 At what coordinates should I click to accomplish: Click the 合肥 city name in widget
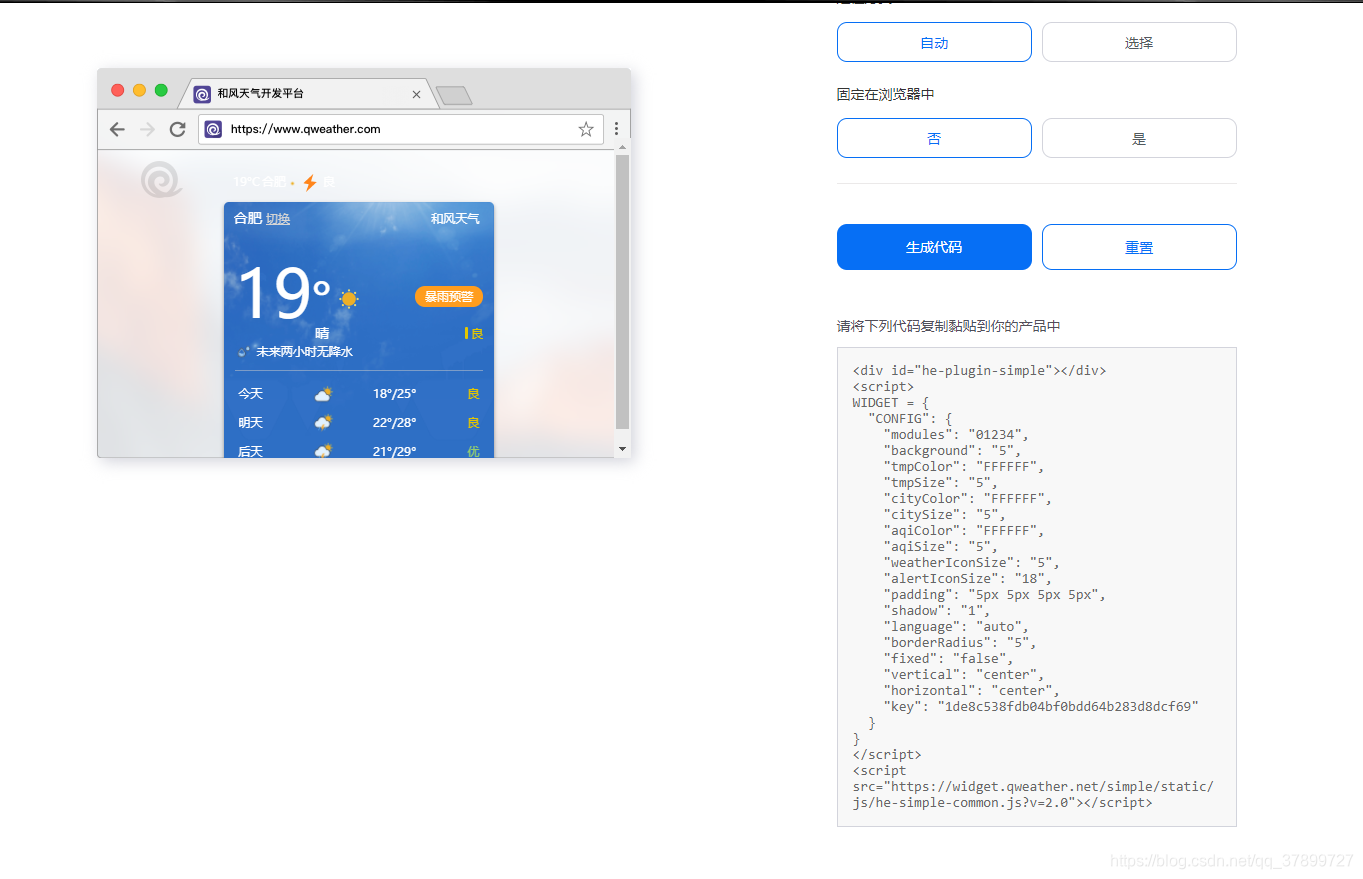point(248,218)
